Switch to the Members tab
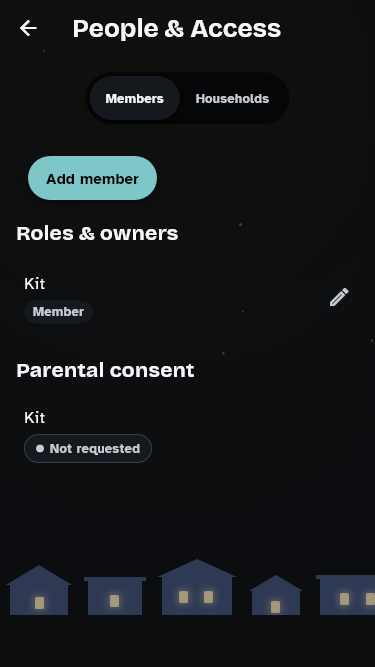Viewport: 375px width, 667px height. point(134,98)
